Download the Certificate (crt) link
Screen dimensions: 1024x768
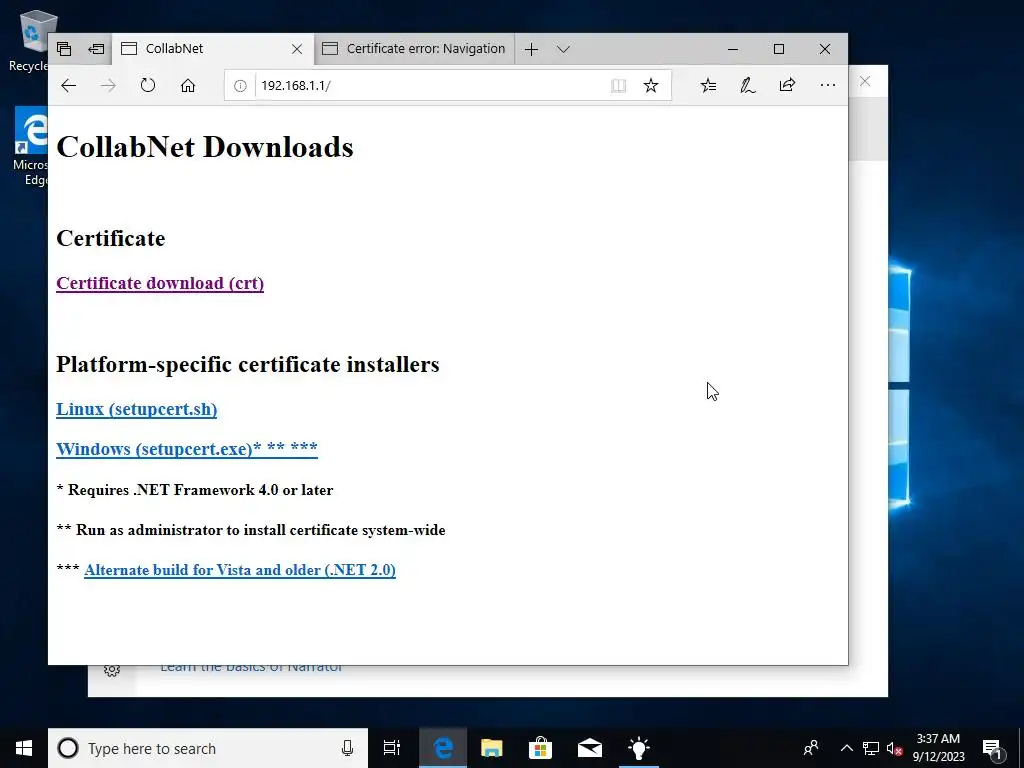pyautogui.click(x=160, y=283)
